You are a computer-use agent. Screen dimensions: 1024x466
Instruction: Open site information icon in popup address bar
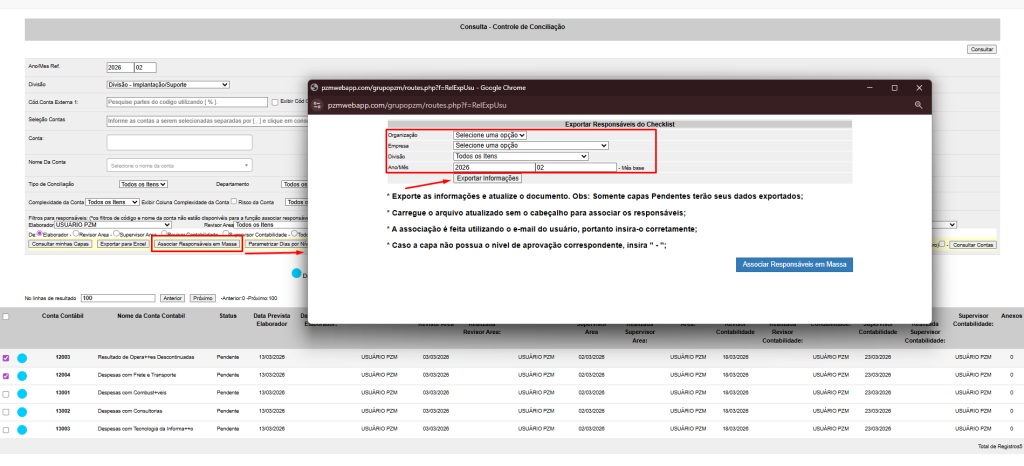click(319, 104)
